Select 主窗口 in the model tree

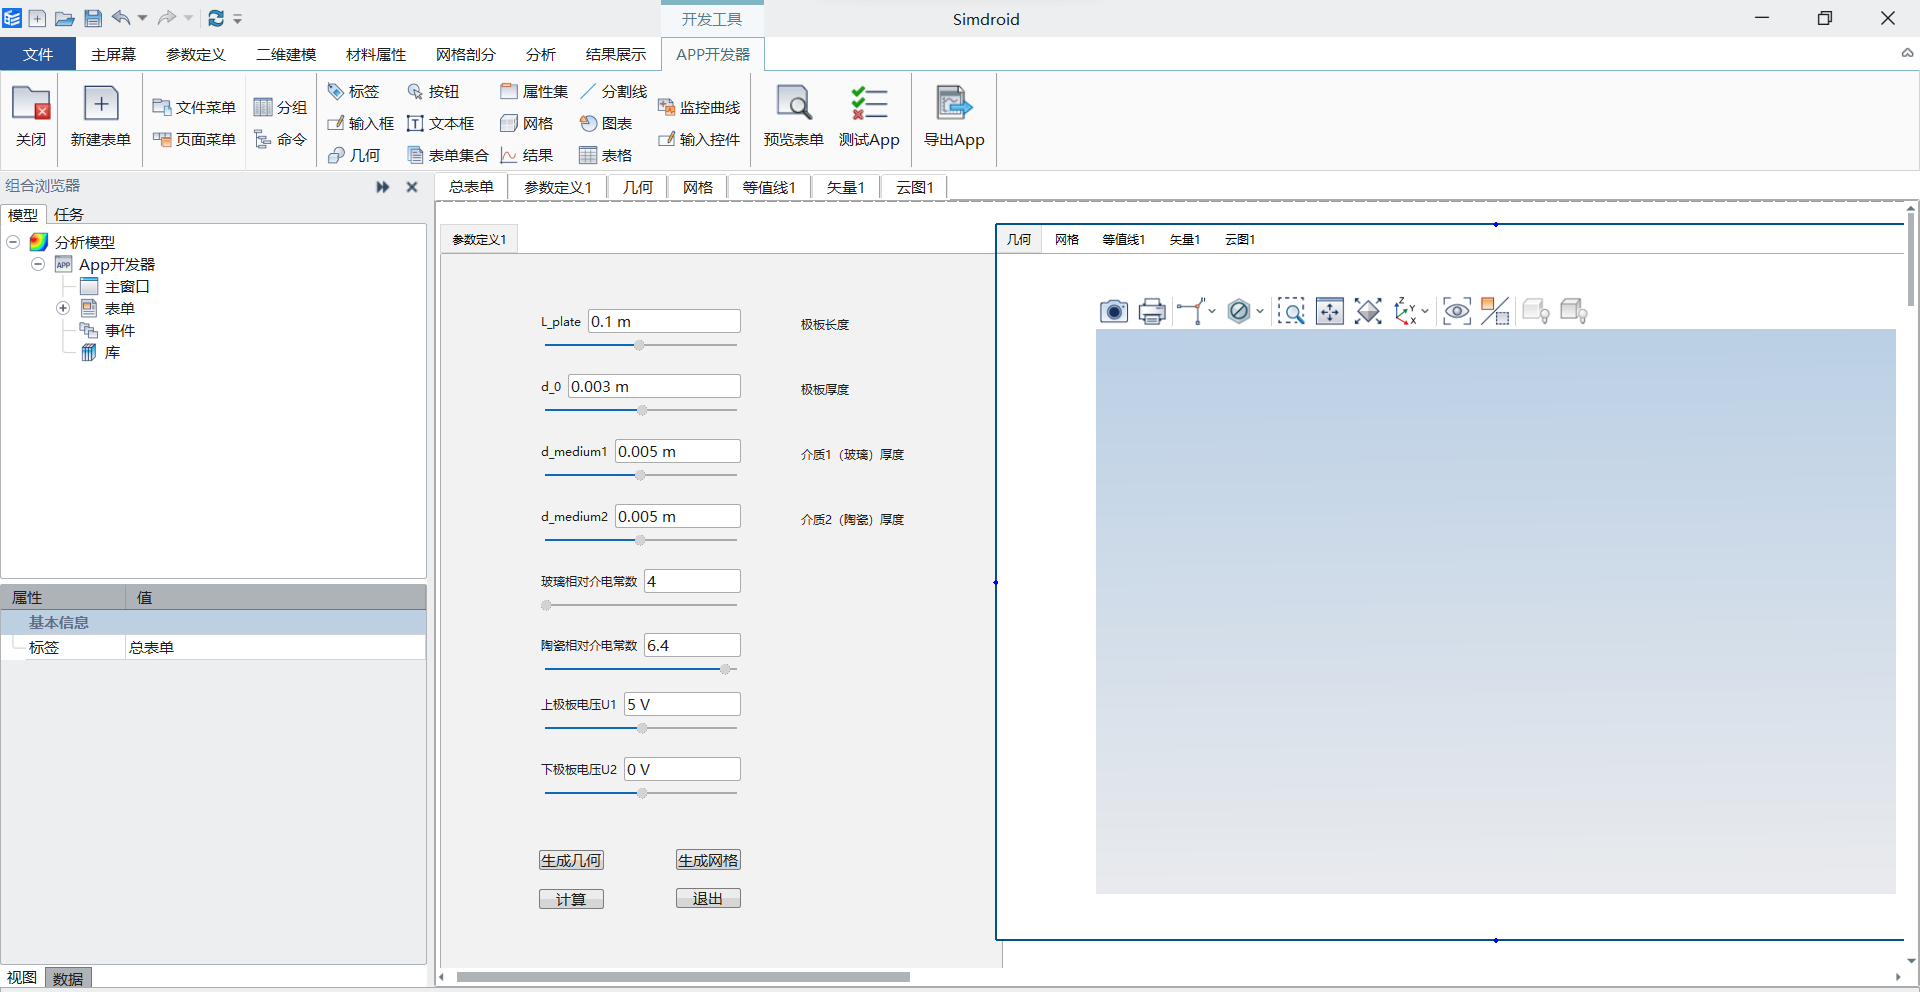116,286
